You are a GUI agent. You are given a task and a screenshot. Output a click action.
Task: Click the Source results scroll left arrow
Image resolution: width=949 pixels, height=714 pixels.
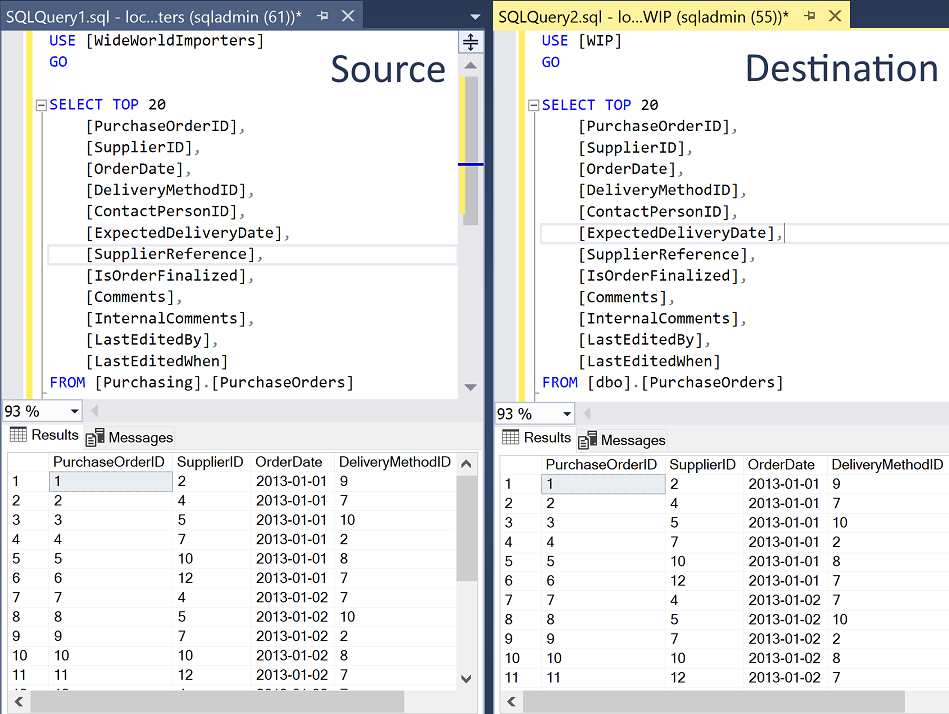[19, 702]
